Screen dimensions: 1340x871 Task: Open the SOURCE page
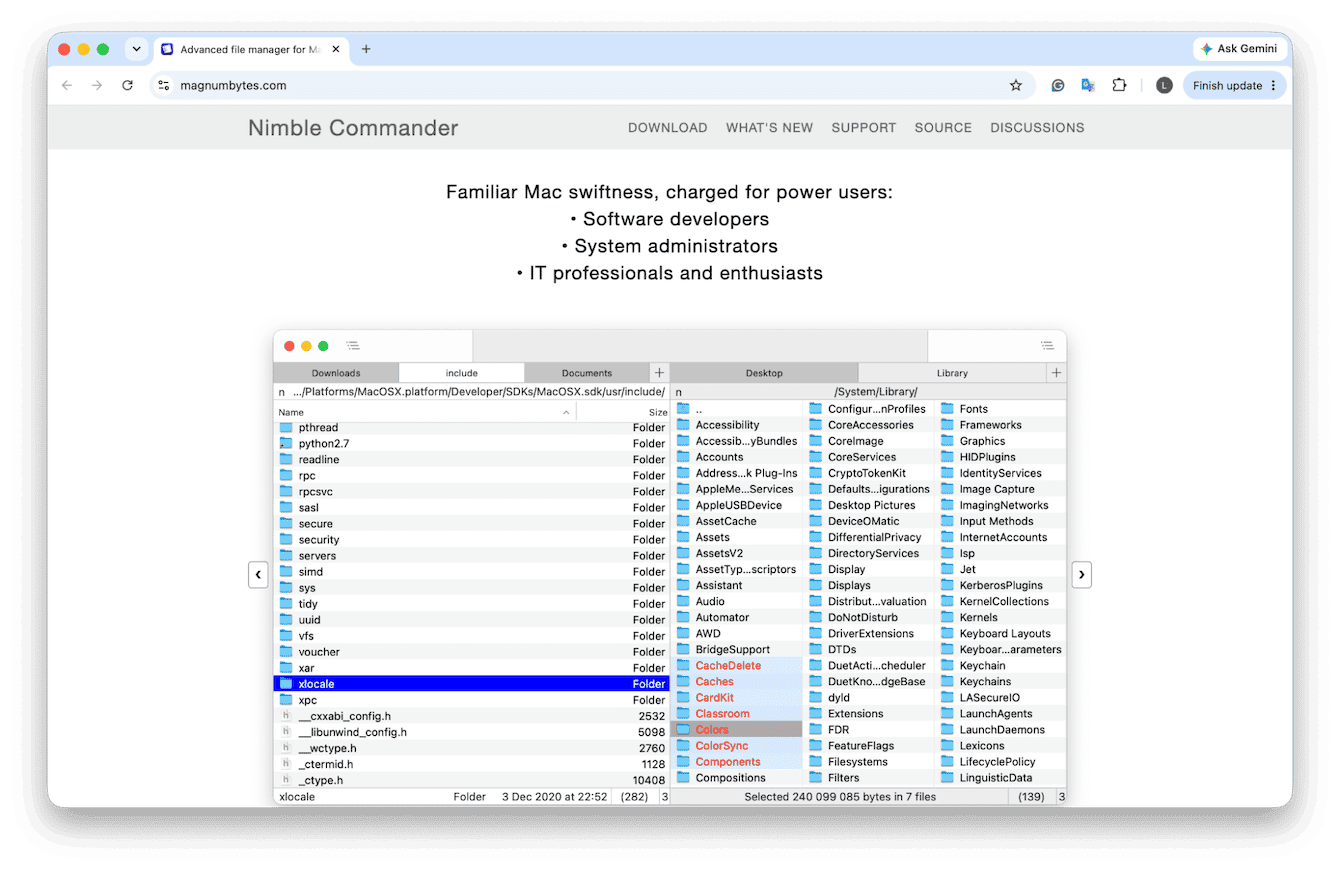coord(943,128)
